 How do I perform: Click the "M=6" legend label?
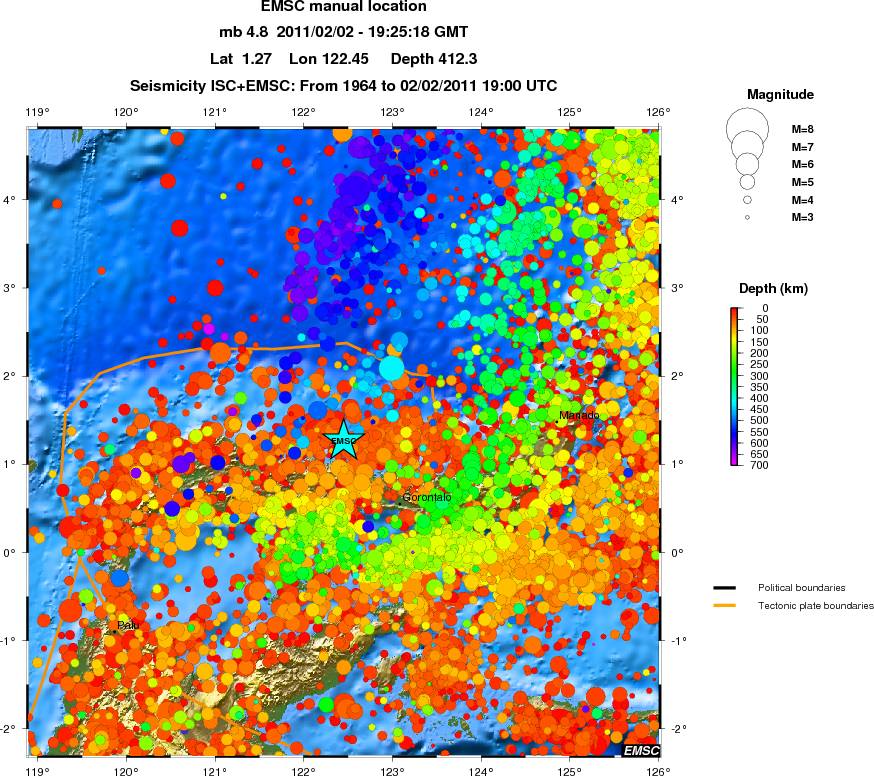click(803, 164)
